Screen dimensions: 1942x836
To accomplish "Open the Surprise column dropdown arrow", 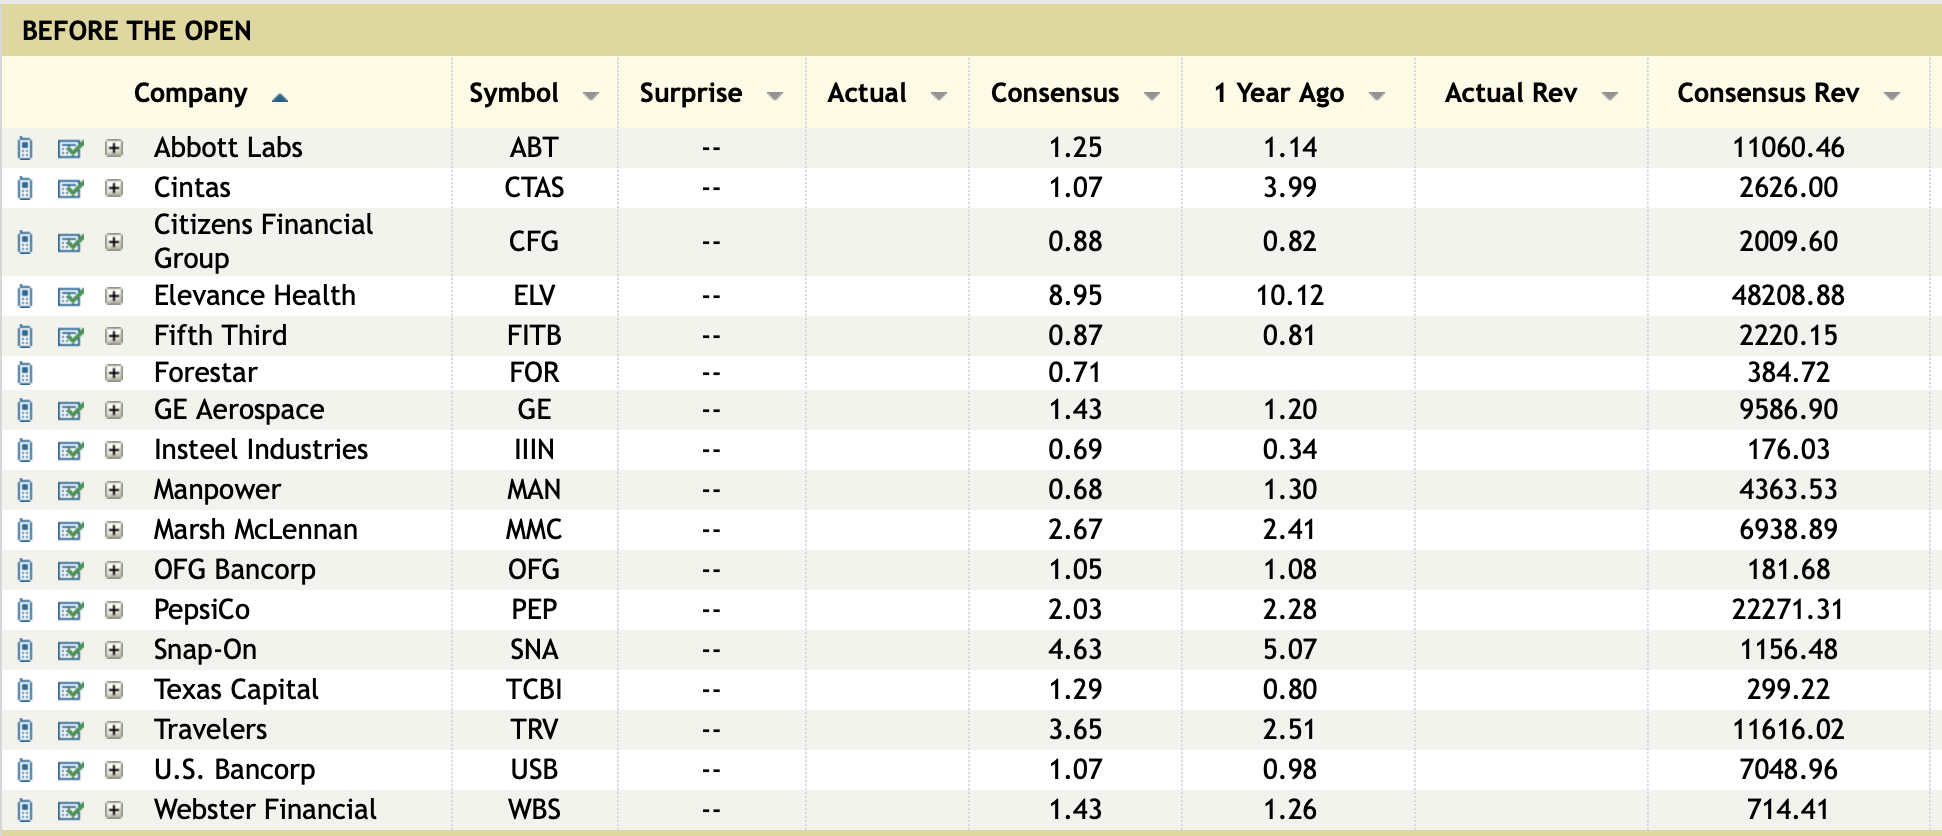I will point(774,96).
